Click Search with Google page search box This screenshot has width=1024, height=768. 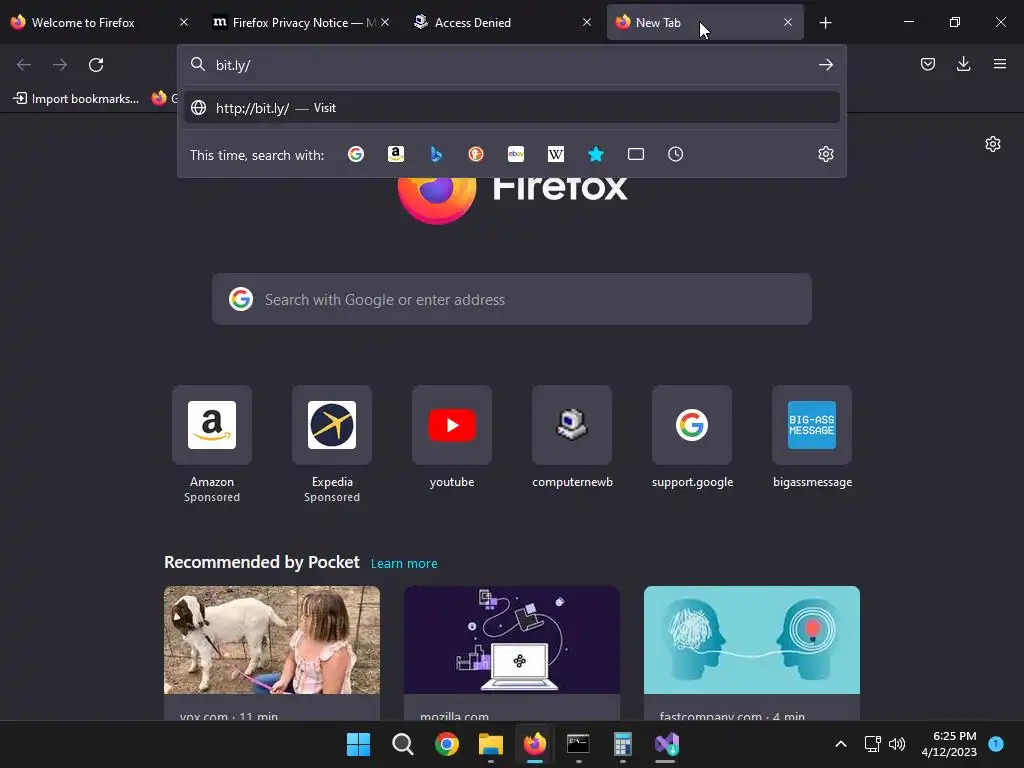pos(512,299)
